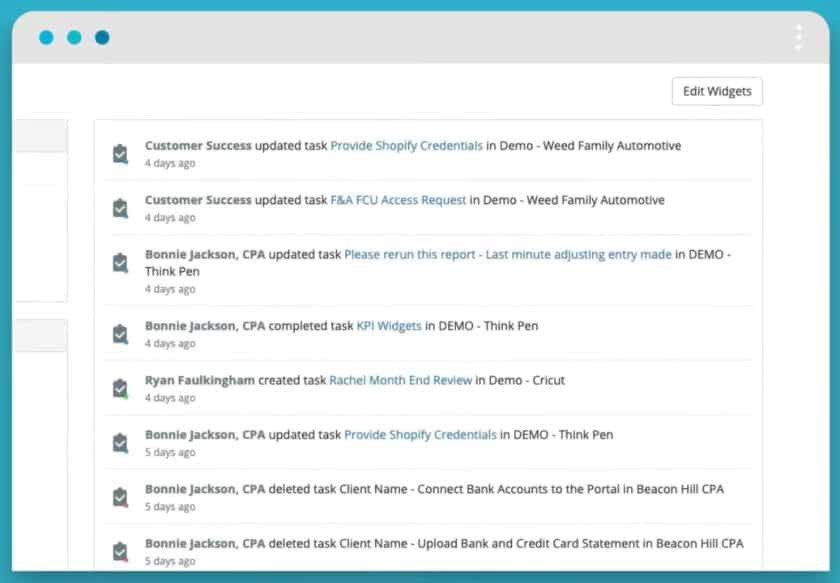Open Provide Shopify Credentials link in Weed Family Automotive row
This screenshot has width=840, height=583.
pos(407,146)
